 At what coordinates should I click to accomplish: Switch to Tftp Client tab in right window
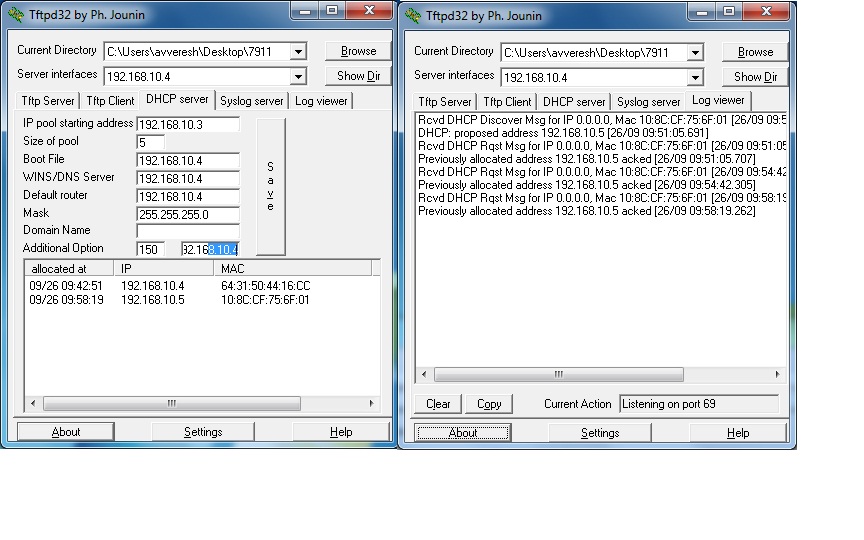(507, 102)
